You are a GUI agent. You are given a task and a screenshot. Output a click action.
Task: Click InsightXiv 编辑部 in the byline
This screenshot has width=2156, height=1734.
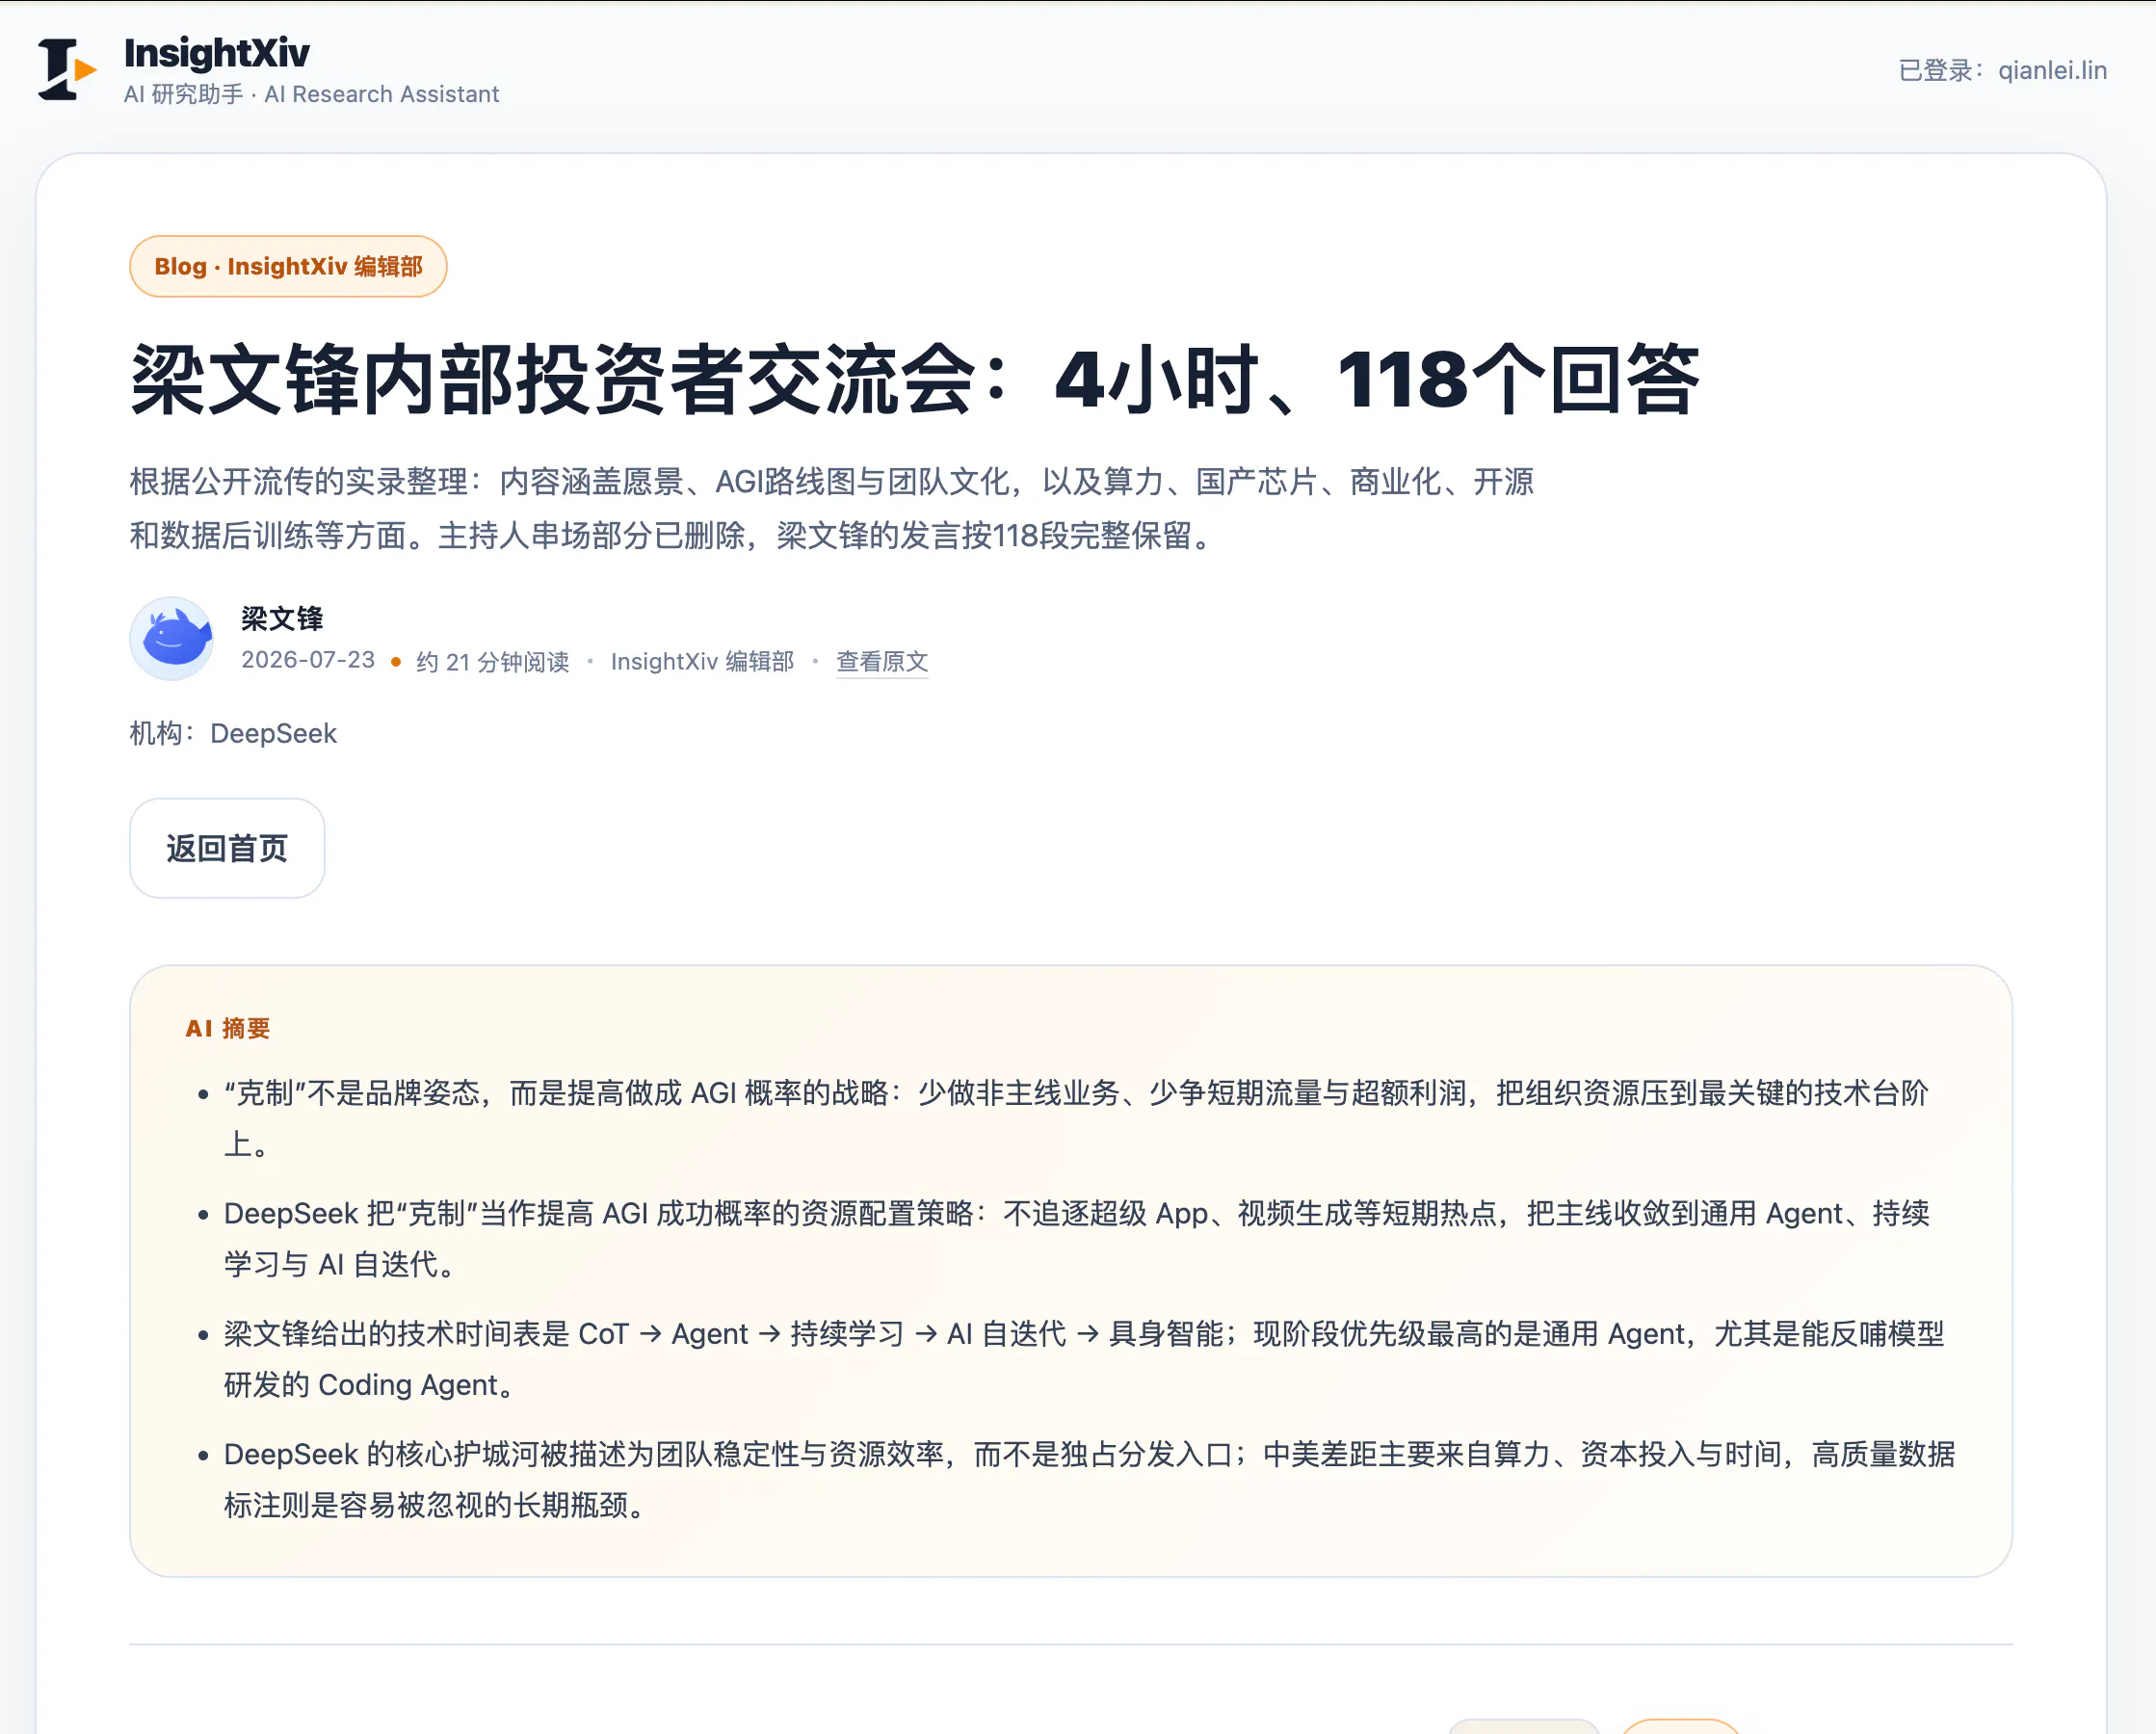(702, 661)
